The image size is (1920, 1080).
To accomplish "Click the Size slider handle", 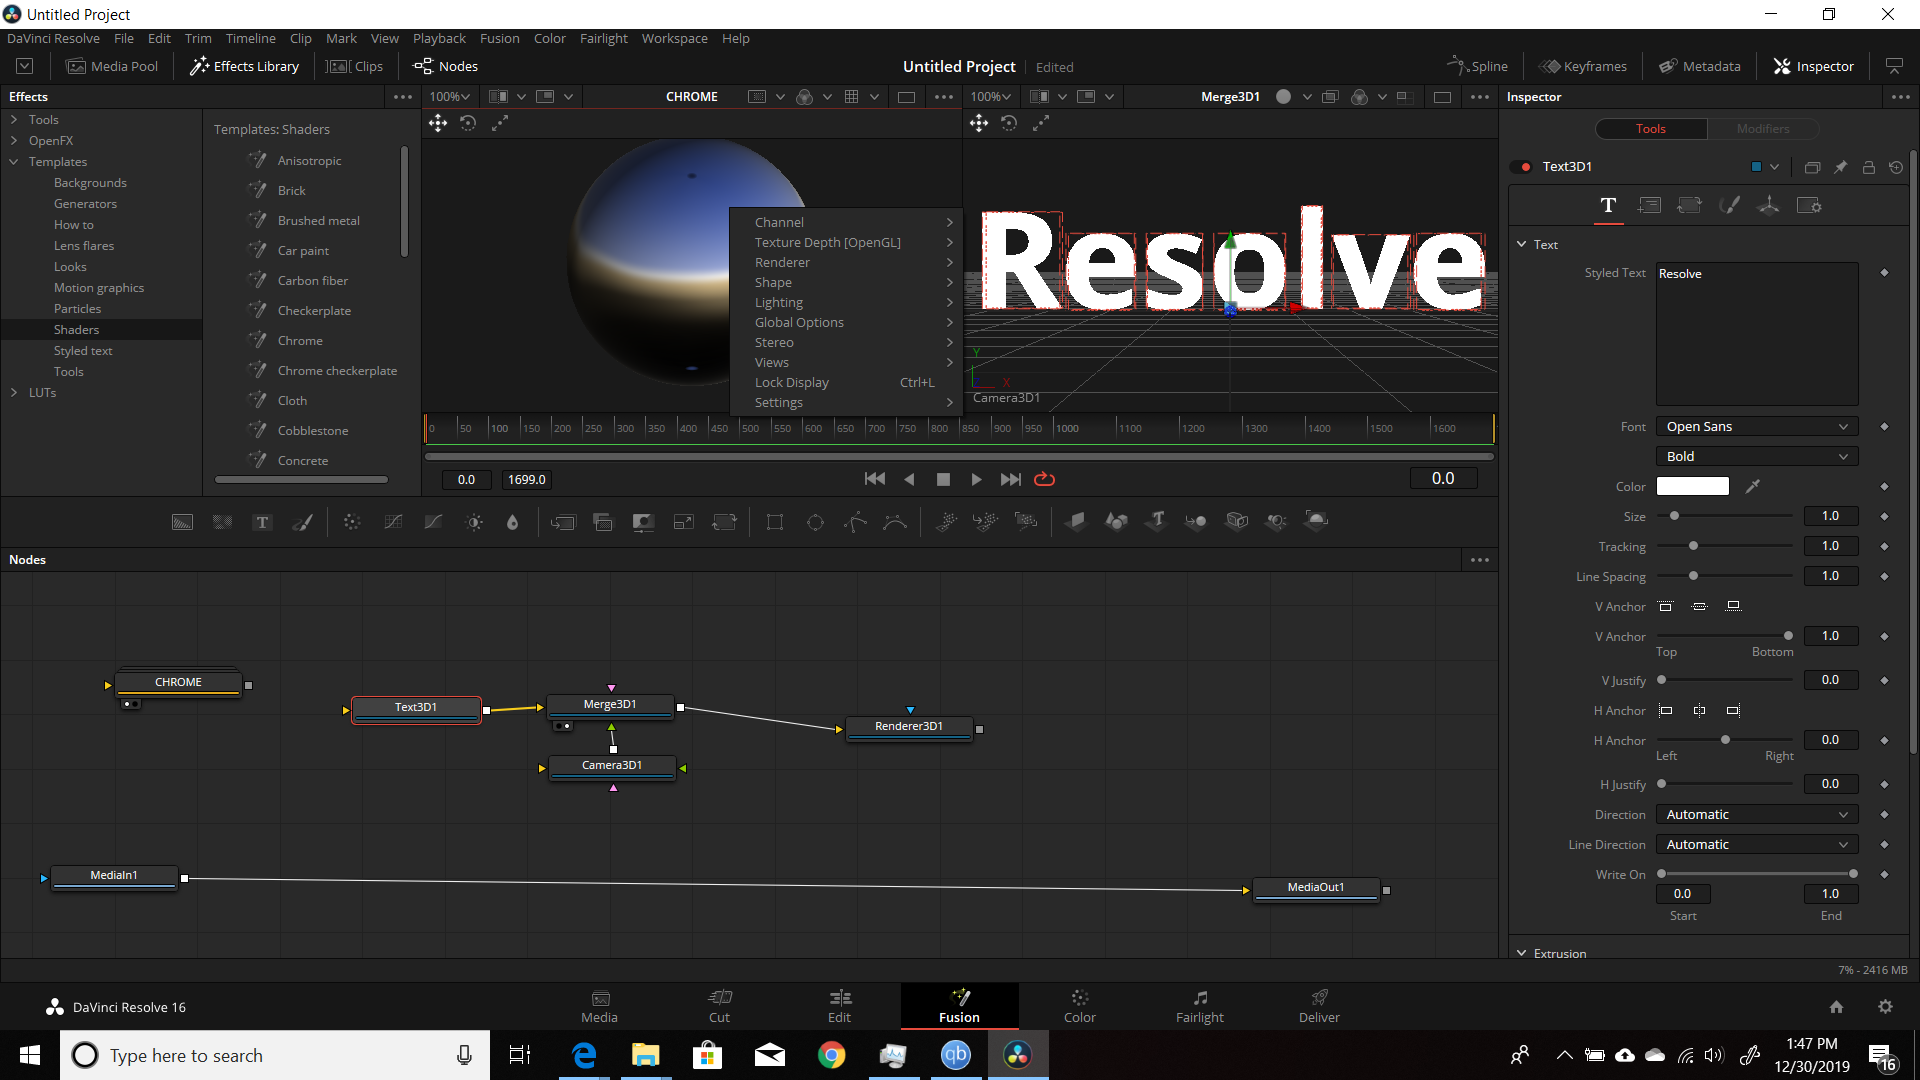I will click(1674, 516).
